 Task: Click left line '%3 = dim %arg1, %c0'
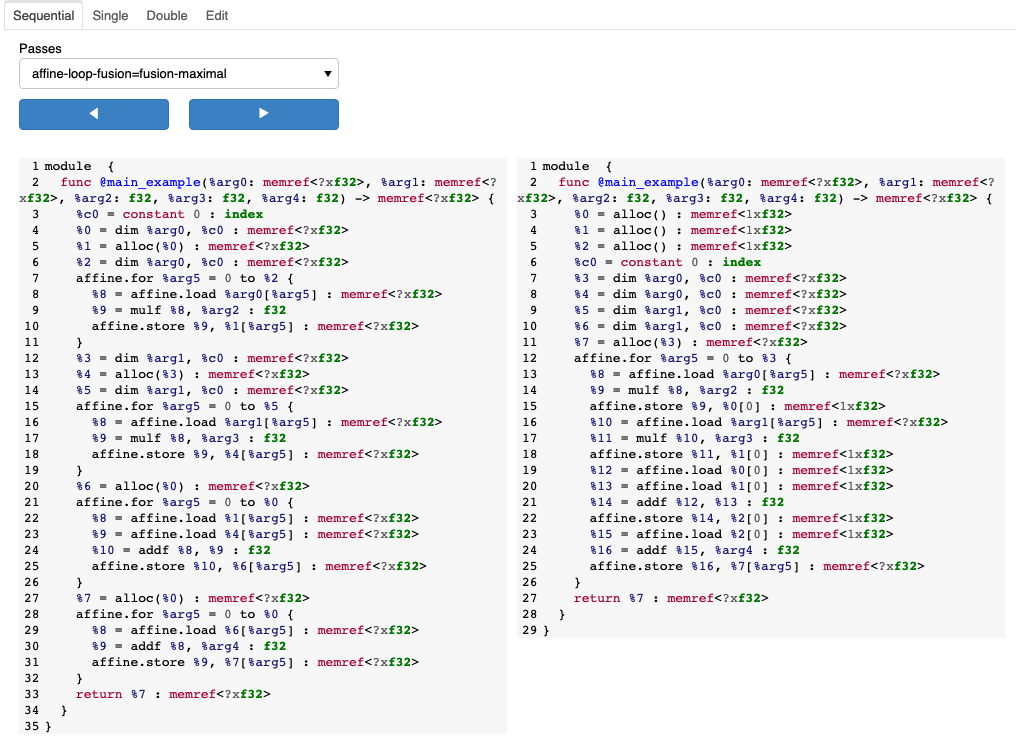212,358
